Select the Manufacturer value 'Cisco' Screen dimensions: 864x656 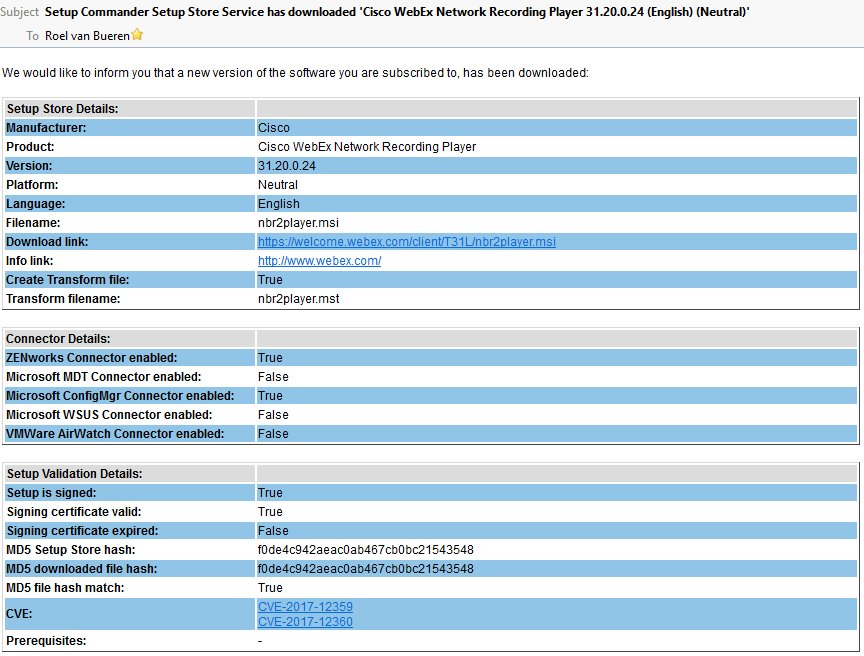point(274,128)
